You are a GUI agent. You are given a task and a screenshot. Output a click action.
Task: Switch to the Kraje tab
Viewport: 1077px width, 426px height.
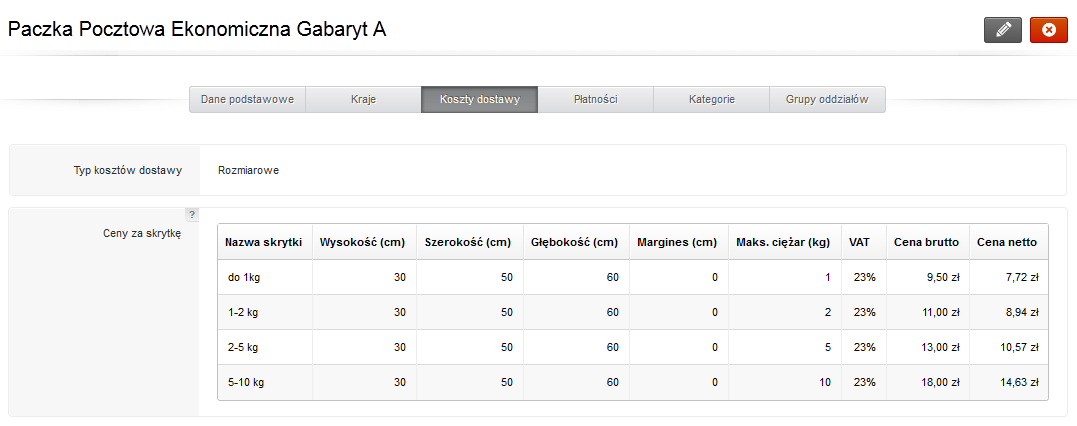tap(363, 100)
